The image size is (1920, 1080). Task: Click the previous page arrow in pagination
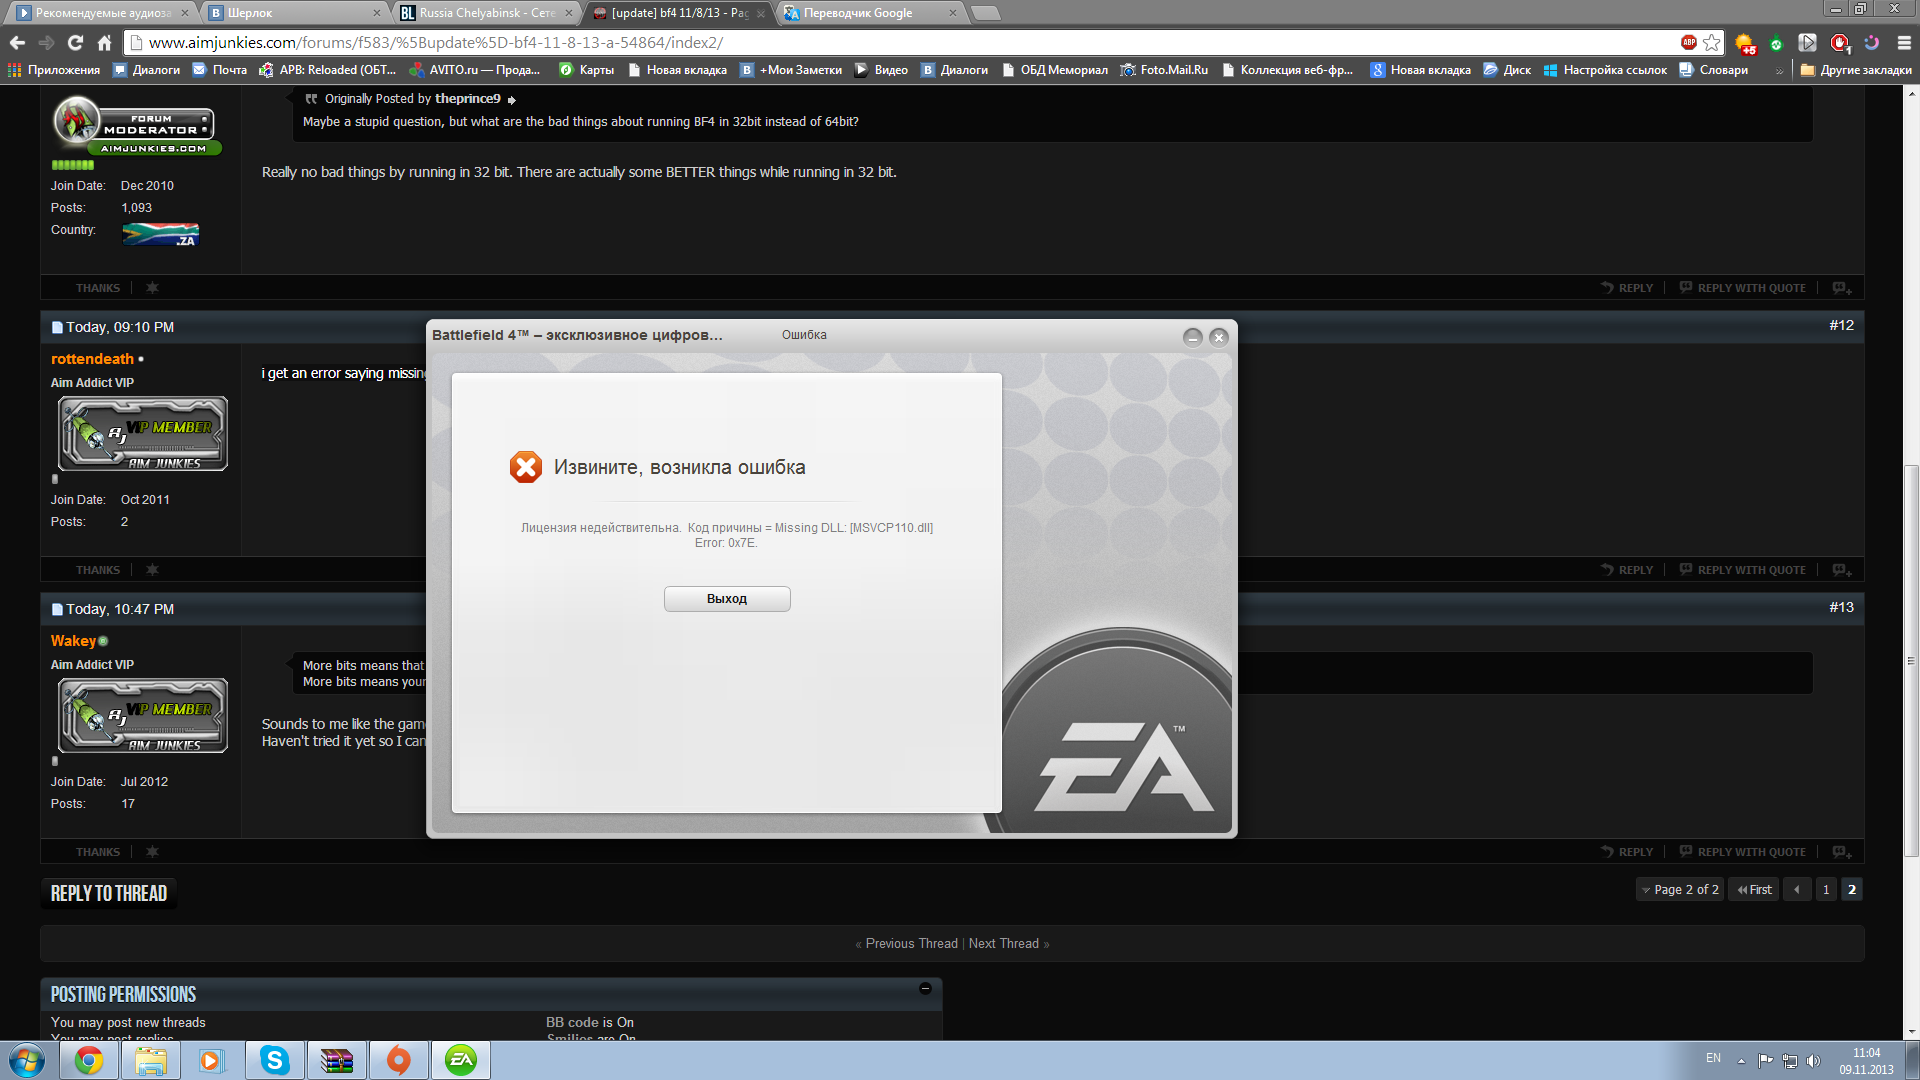(1797, 890)
